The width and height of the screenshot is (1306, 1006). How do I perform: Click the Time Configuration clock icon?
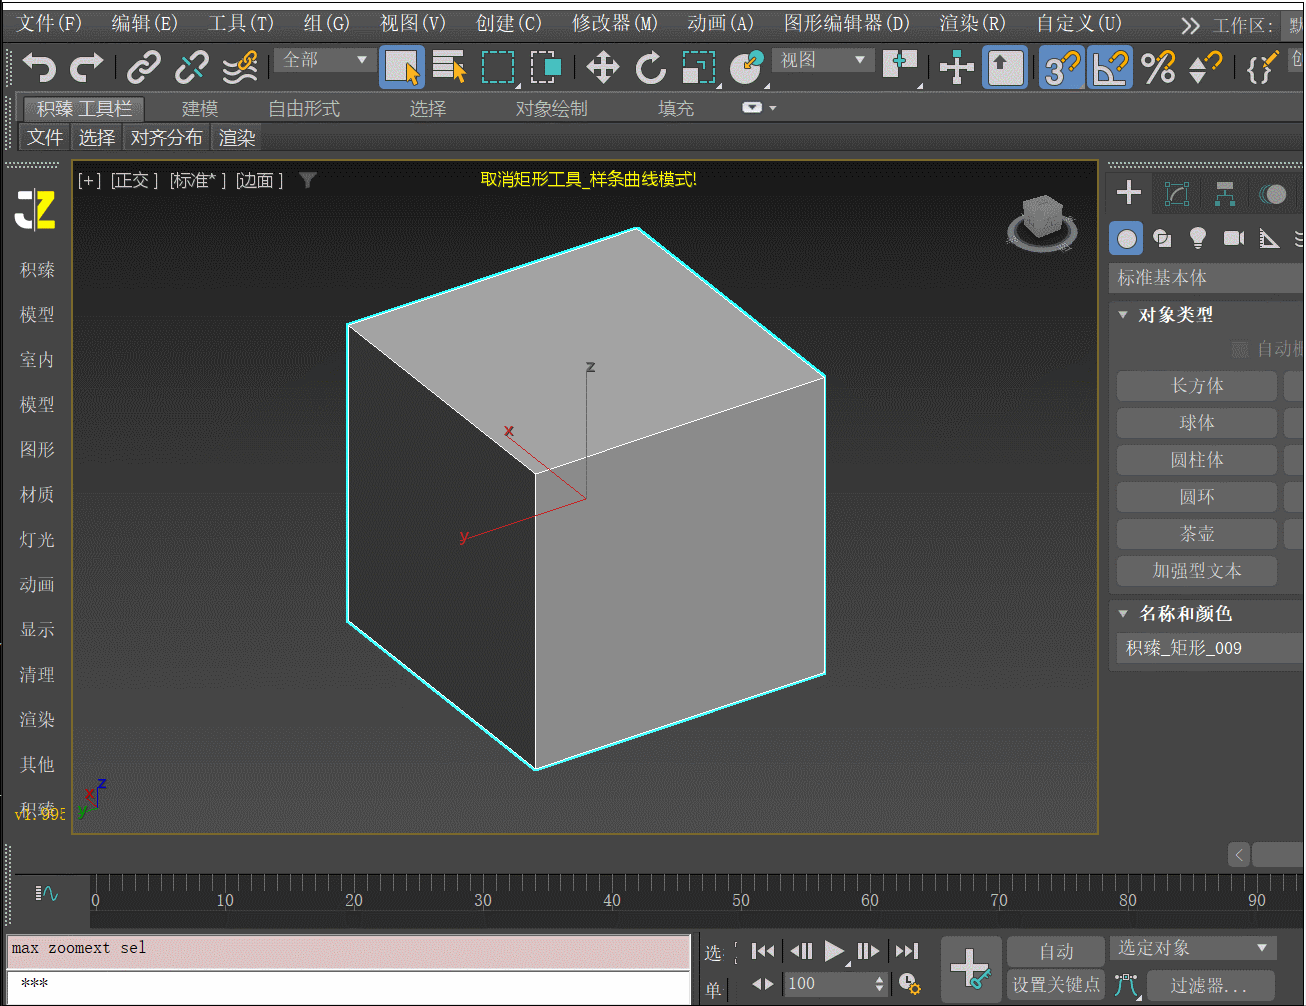(909, 984)
